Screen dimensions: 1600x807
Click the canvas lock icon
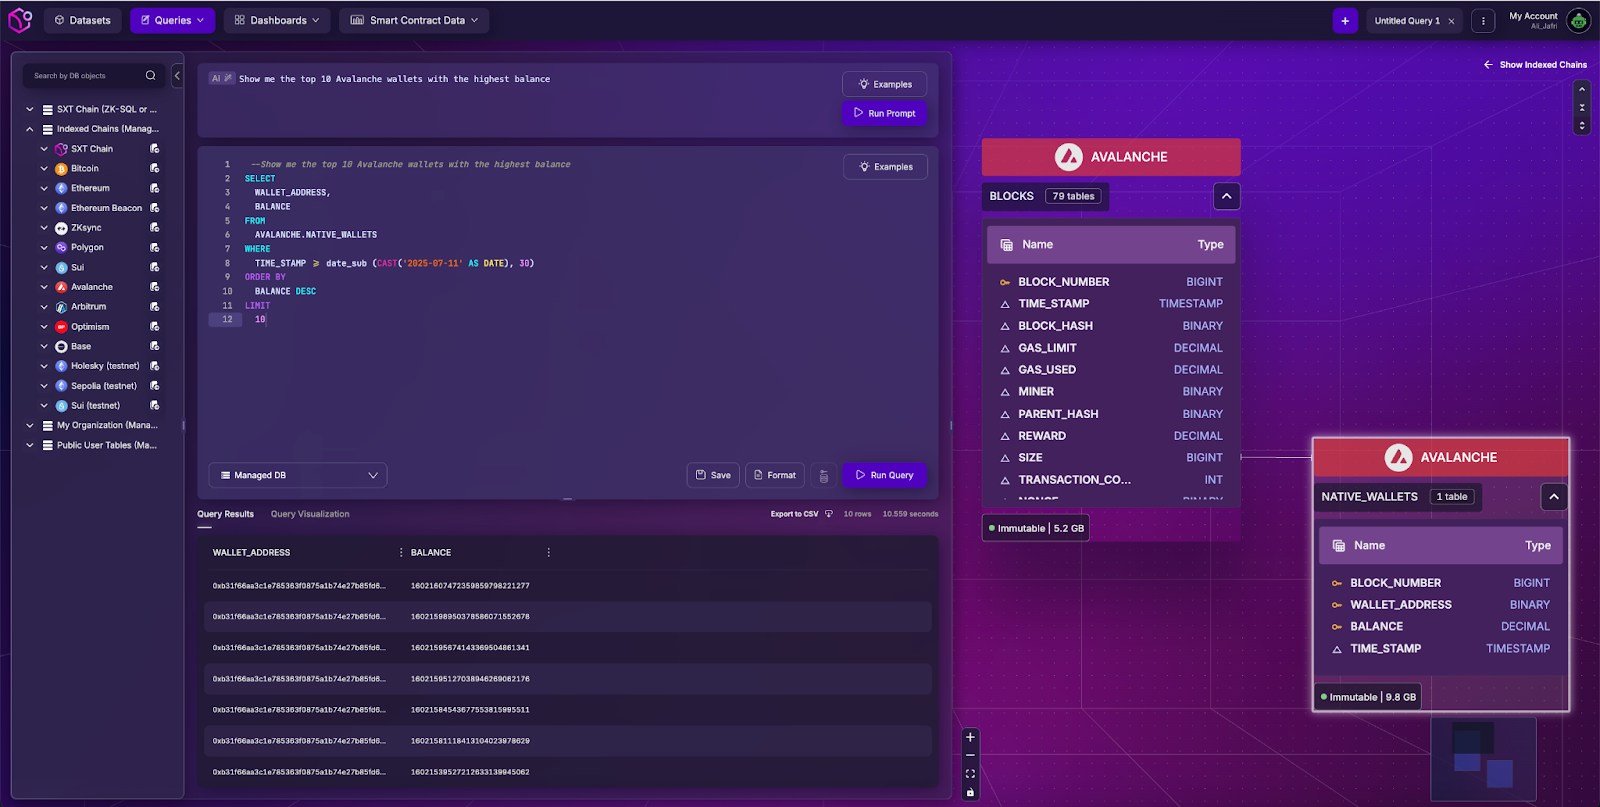coord(970,792)
